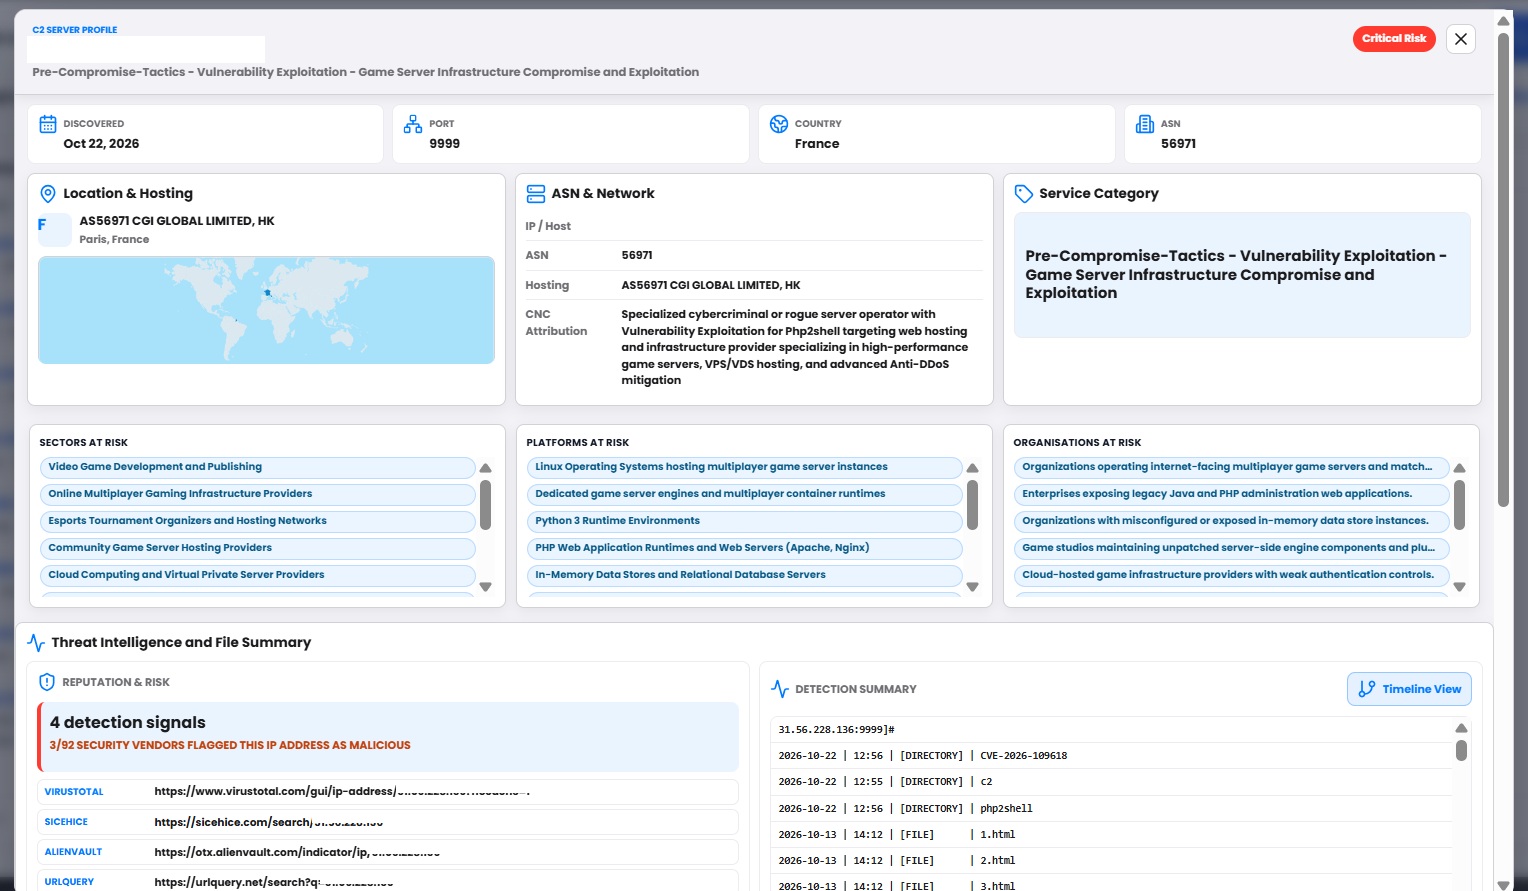Select Enterprises exposing legacy Java and PHP item
This screenshot has height=891, width=1528.
click(1231, 494)
